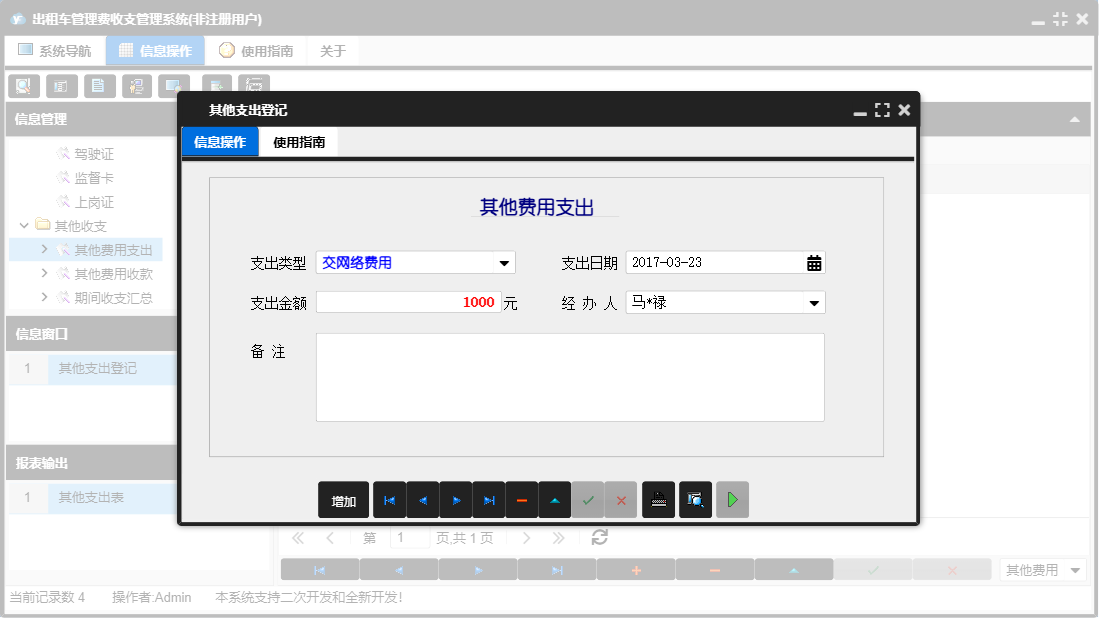Jump to the last record using the navigation icon
The width and height of the screenshot is (1099, 618).
click(x=488, y=499)
